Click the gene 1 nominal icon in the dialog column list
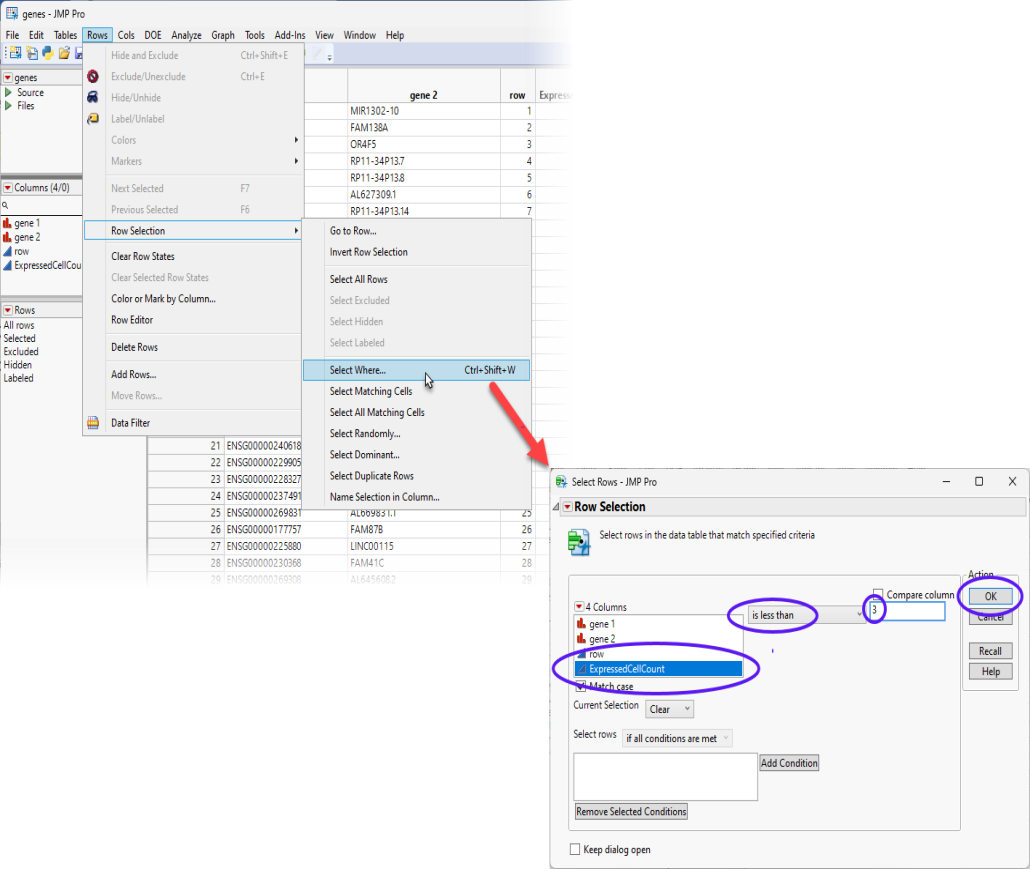1030x869 pixels. click(581, 623)
